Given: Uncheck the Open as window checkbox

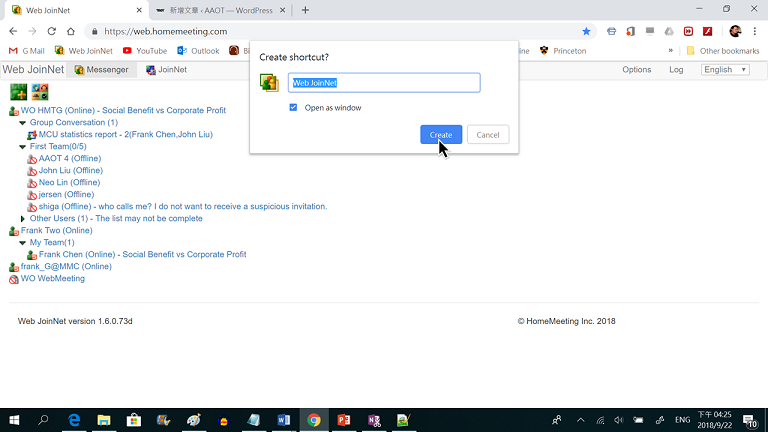Looking at the screenshot, I should [x=293, y=107].
